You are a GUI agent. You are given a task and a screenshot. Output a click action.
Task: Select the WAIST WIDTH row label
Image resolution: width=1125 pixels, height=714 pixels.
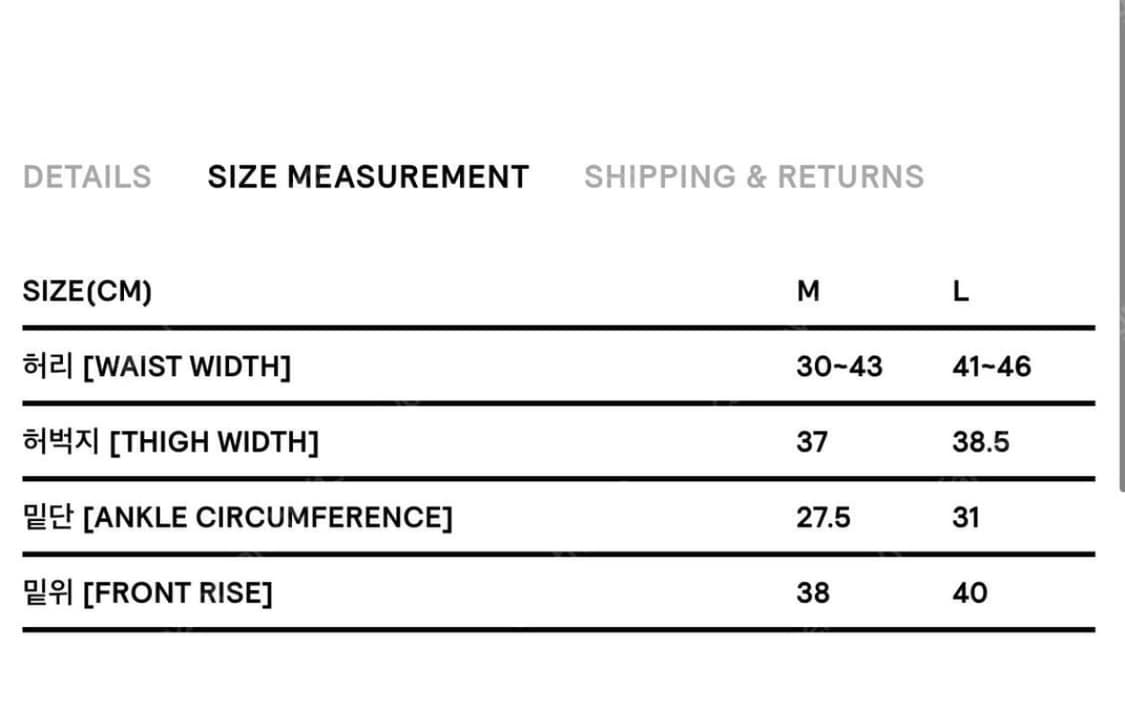pyautogui.click(x=157, y=367)
